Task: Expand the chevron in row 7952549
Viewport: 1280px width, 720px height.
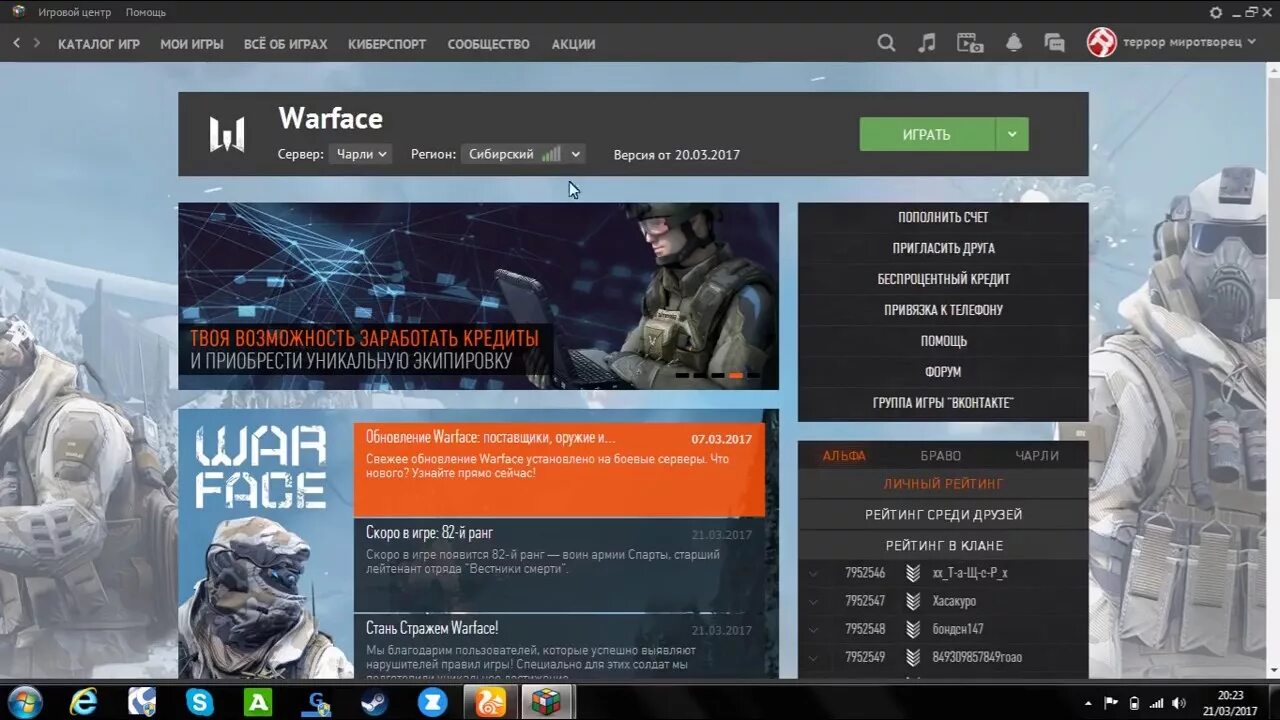Action: point(813,658)
